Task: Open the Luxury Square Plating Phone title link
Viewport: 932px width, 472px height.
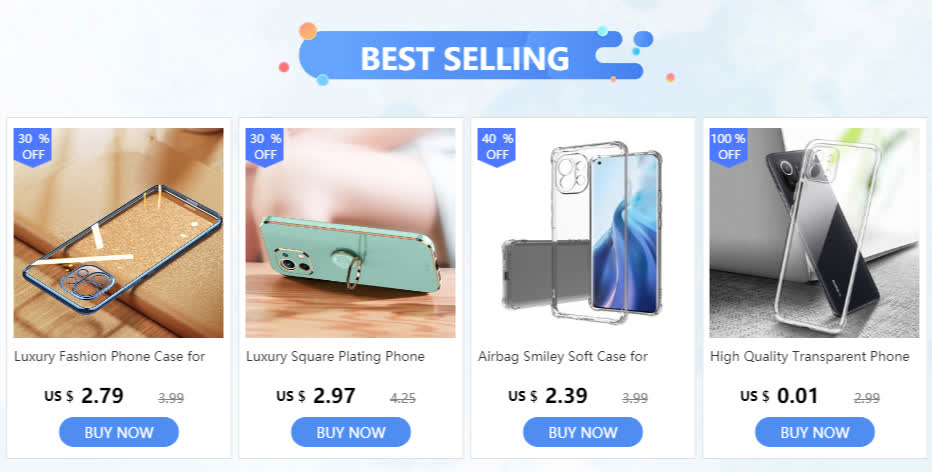Action: coord(335,357)
